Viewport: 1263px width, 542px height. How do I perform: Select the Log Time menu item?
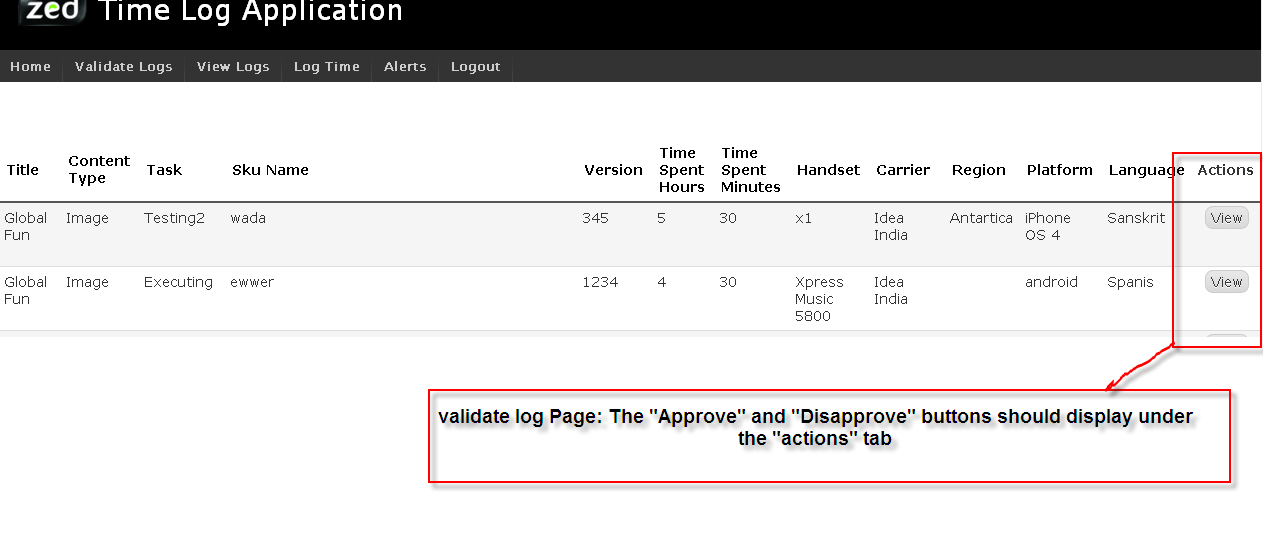pos(327,66)
